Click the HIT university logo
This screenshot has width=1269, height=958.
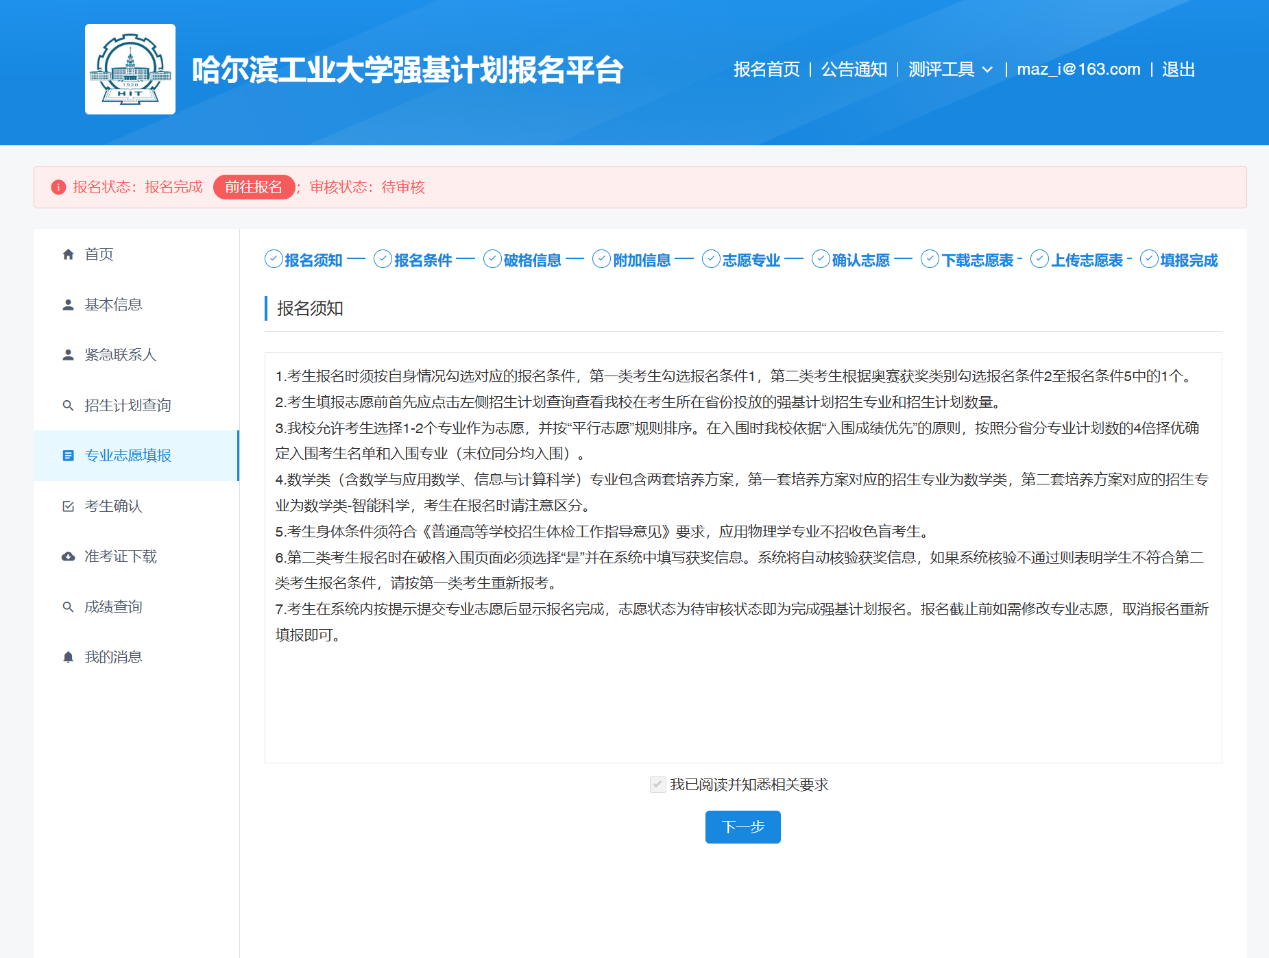[130, 69]
